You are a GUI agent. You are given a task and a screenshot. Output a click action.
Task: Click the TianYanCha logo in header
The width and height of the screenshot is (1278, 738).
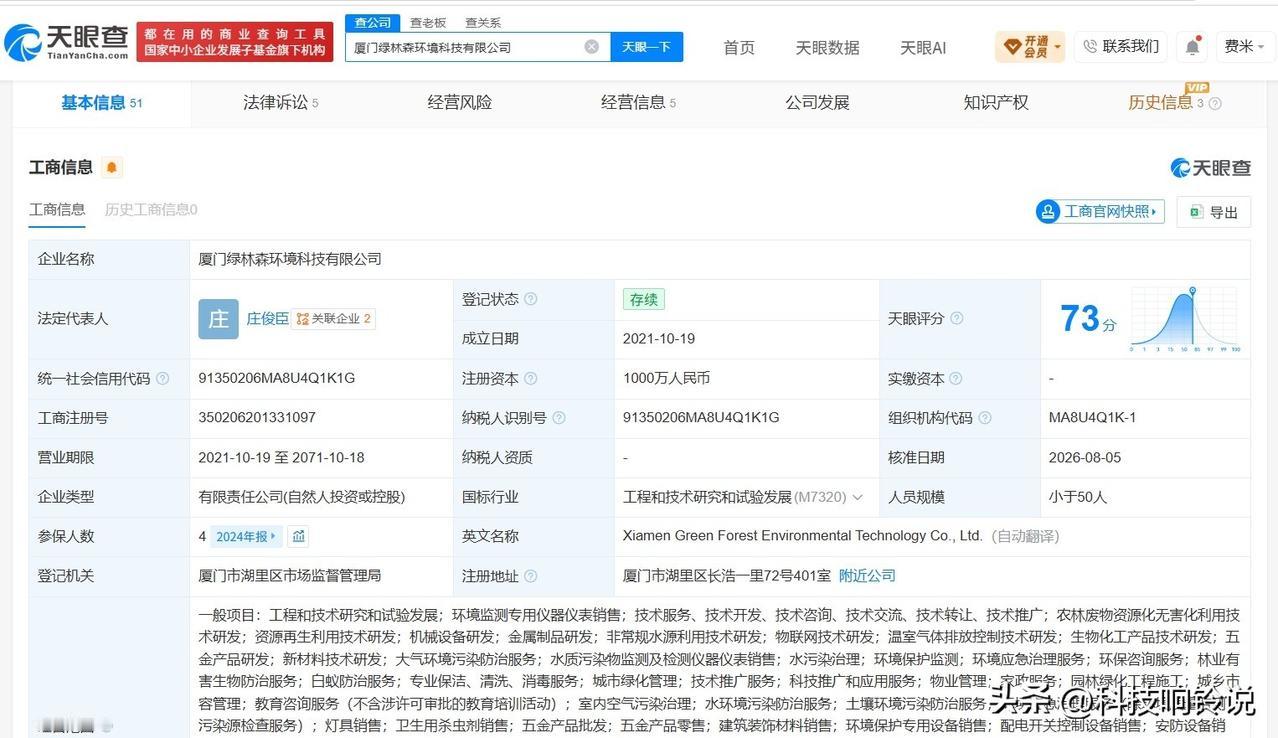[x=66, y=42]
